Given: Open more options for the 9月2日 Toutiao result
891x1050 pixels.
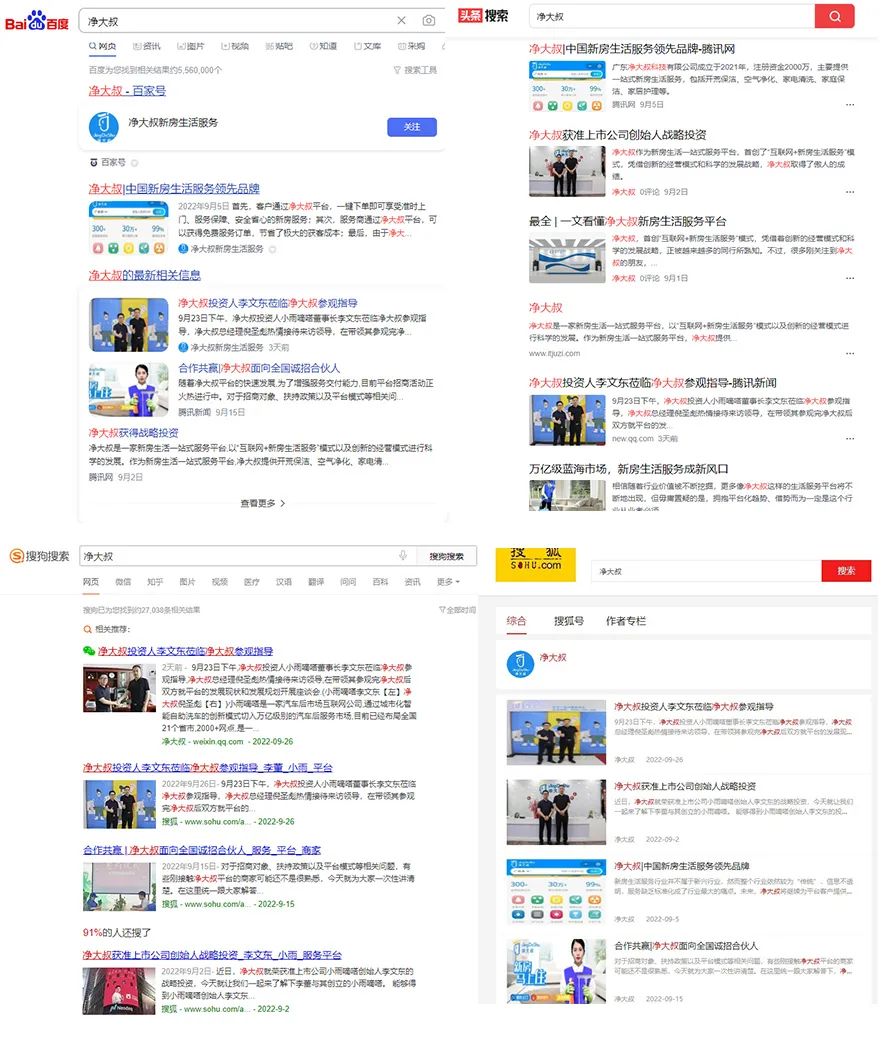Looking at the screenshot, I should [849, 192].
